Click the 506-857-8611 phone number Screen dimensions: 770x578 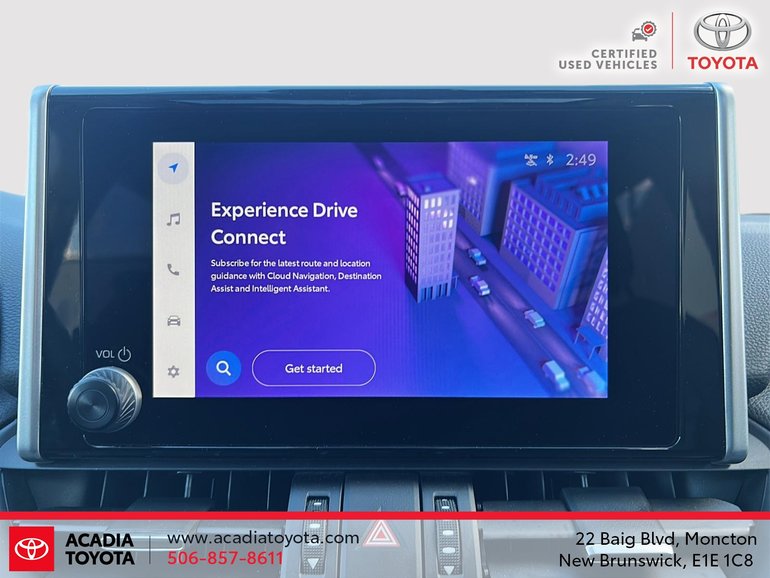tap(224, 558)
